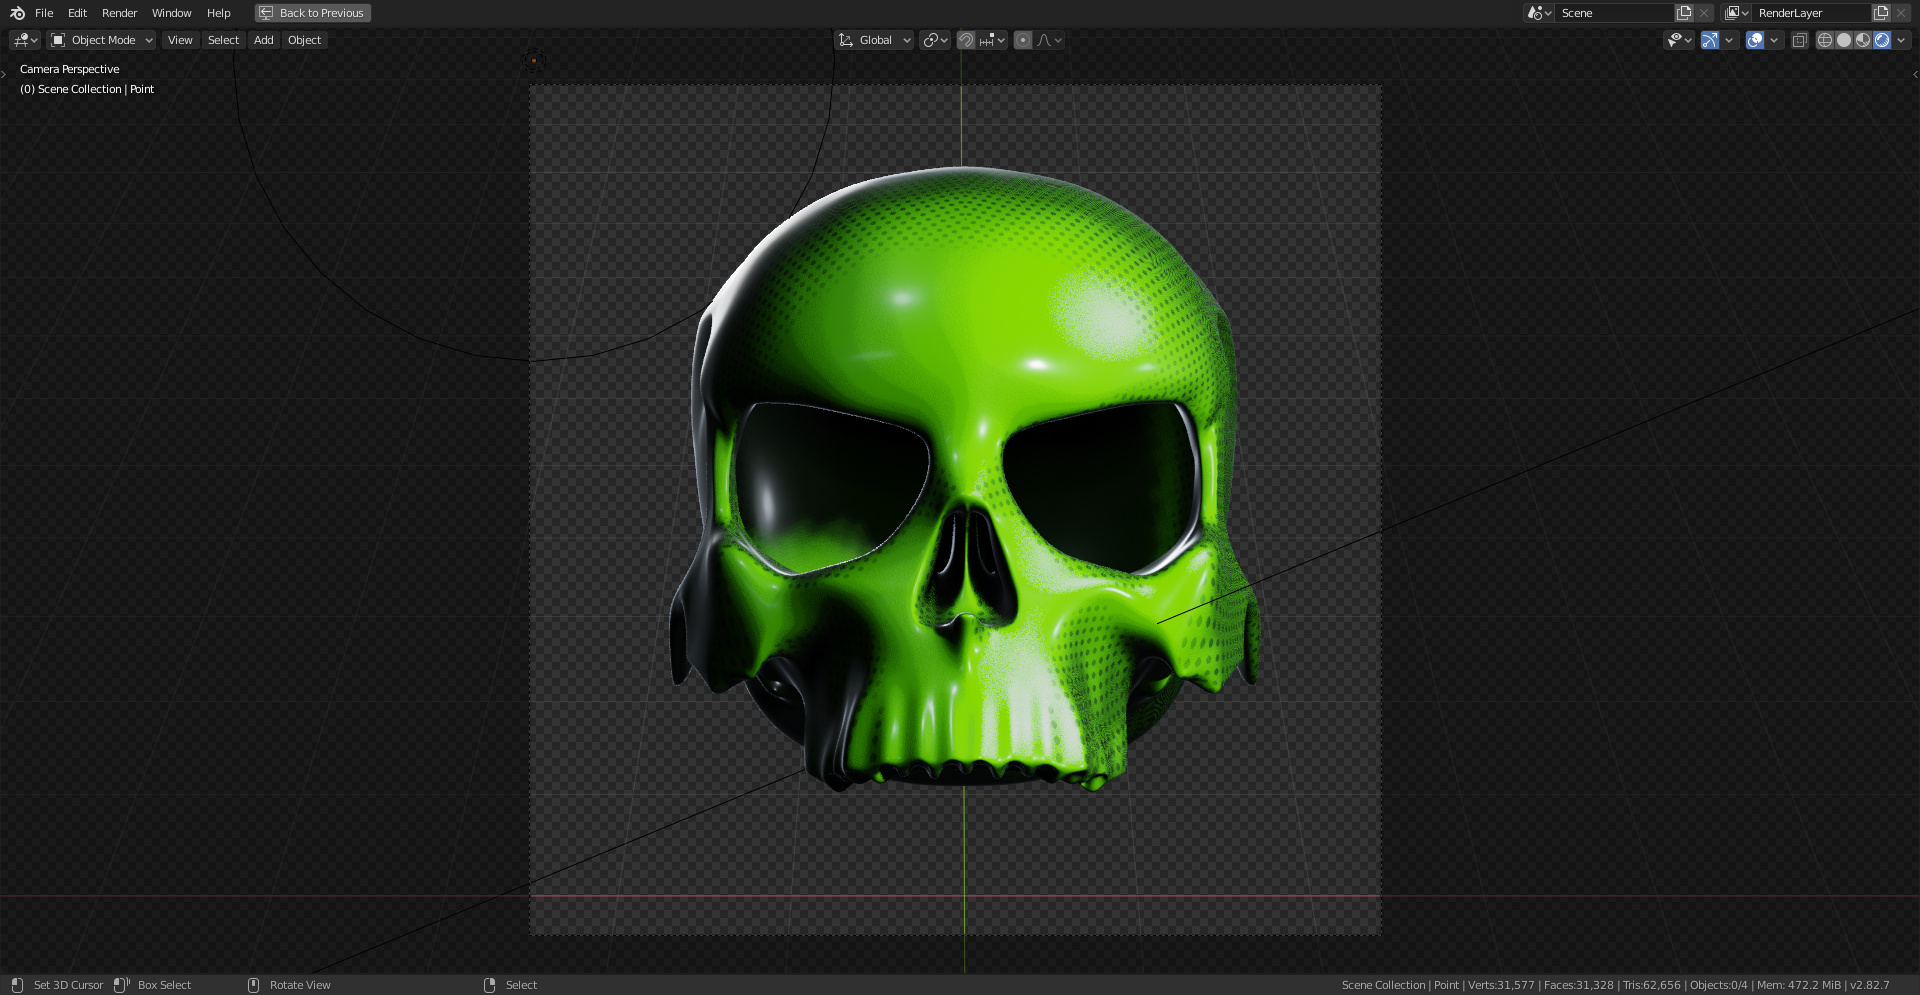The image size is (1920, 995).
Task: Click the '(0) Scene Collection | Point' text
Action: click(87, 89)
